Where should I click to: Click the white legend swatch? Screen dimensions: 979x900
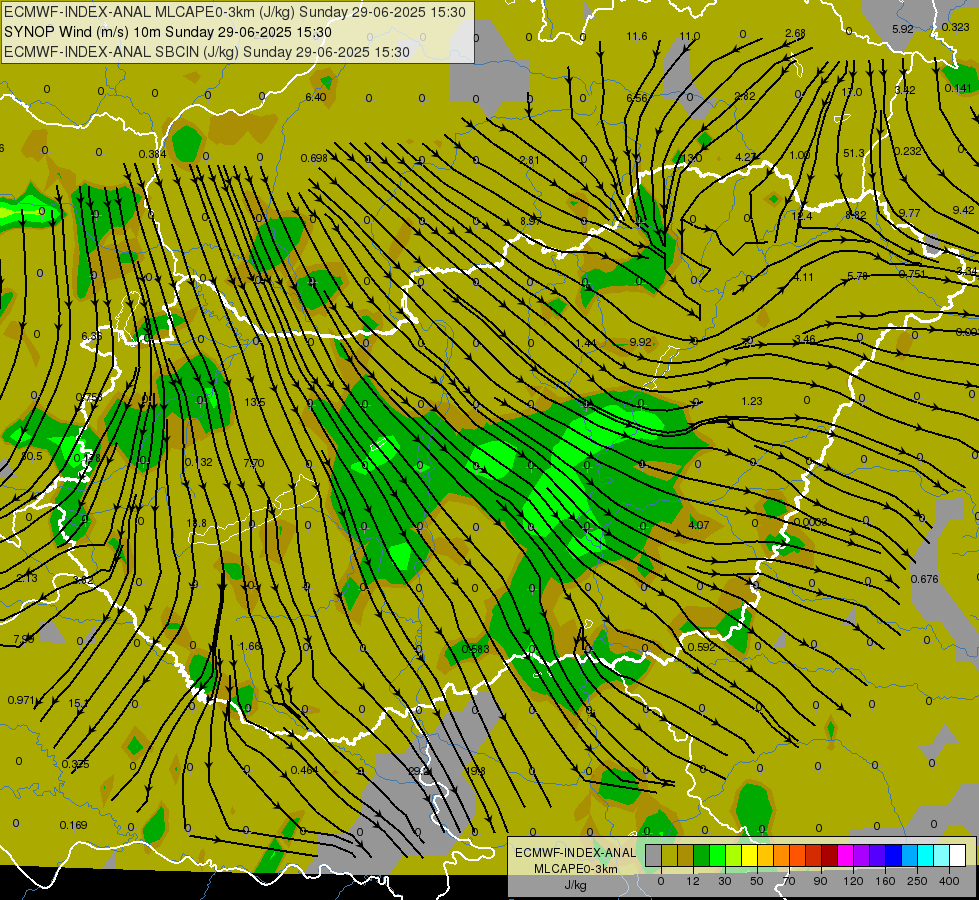pyautogui.click(x=957, y=855)
